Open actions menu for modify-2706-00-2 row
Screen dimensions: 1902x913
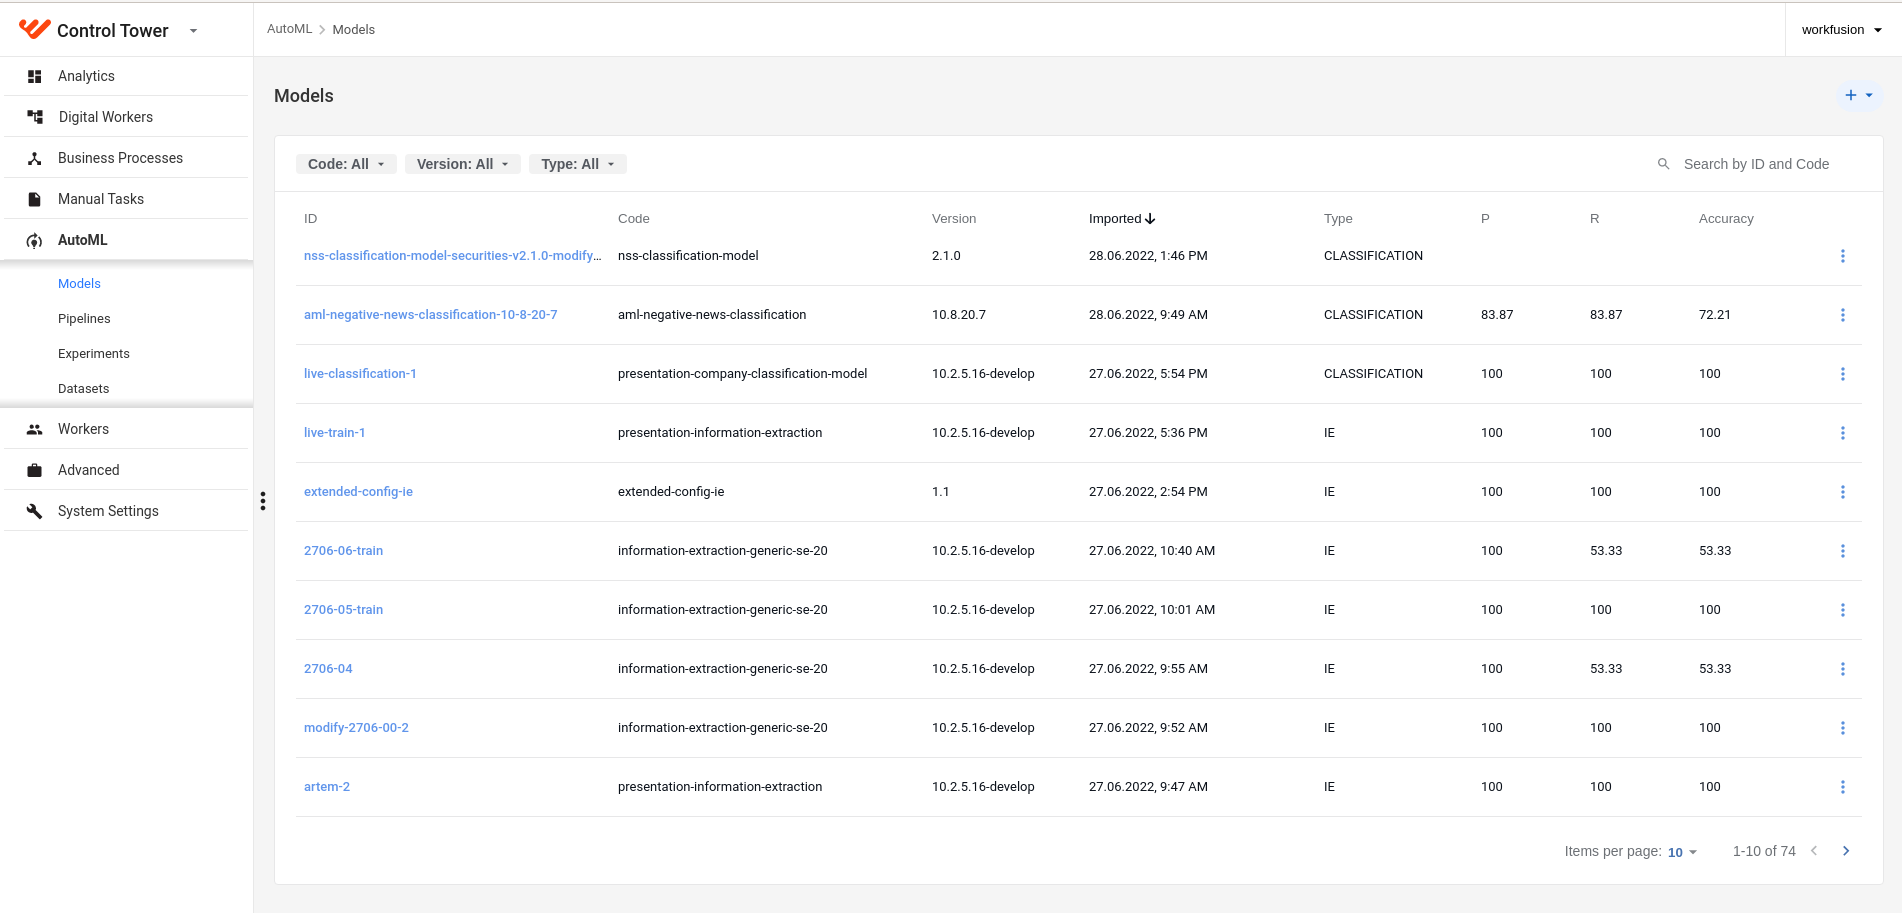click(1843, 728)
